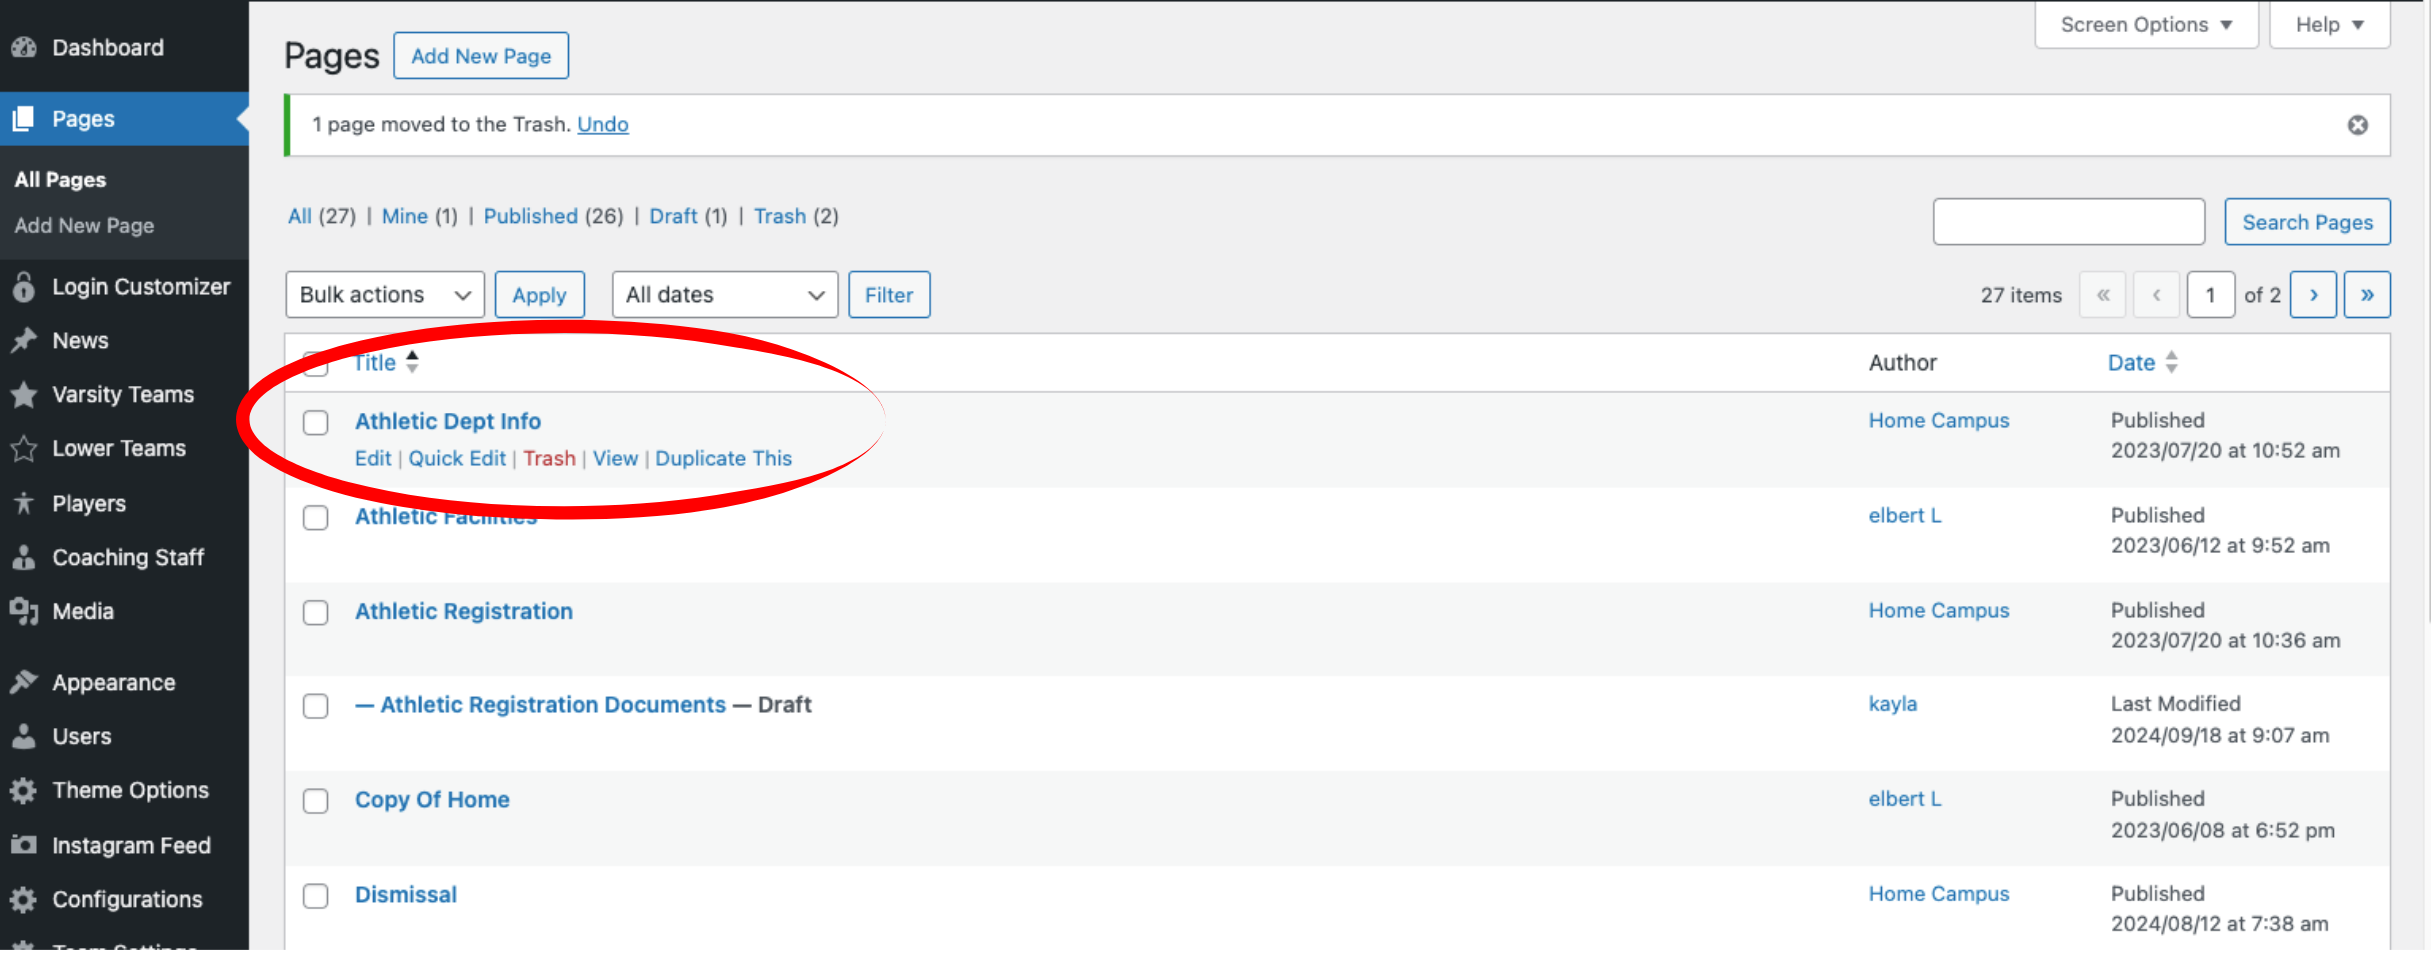
Task: Focus the search pages text field
Action: point(2068,222)
